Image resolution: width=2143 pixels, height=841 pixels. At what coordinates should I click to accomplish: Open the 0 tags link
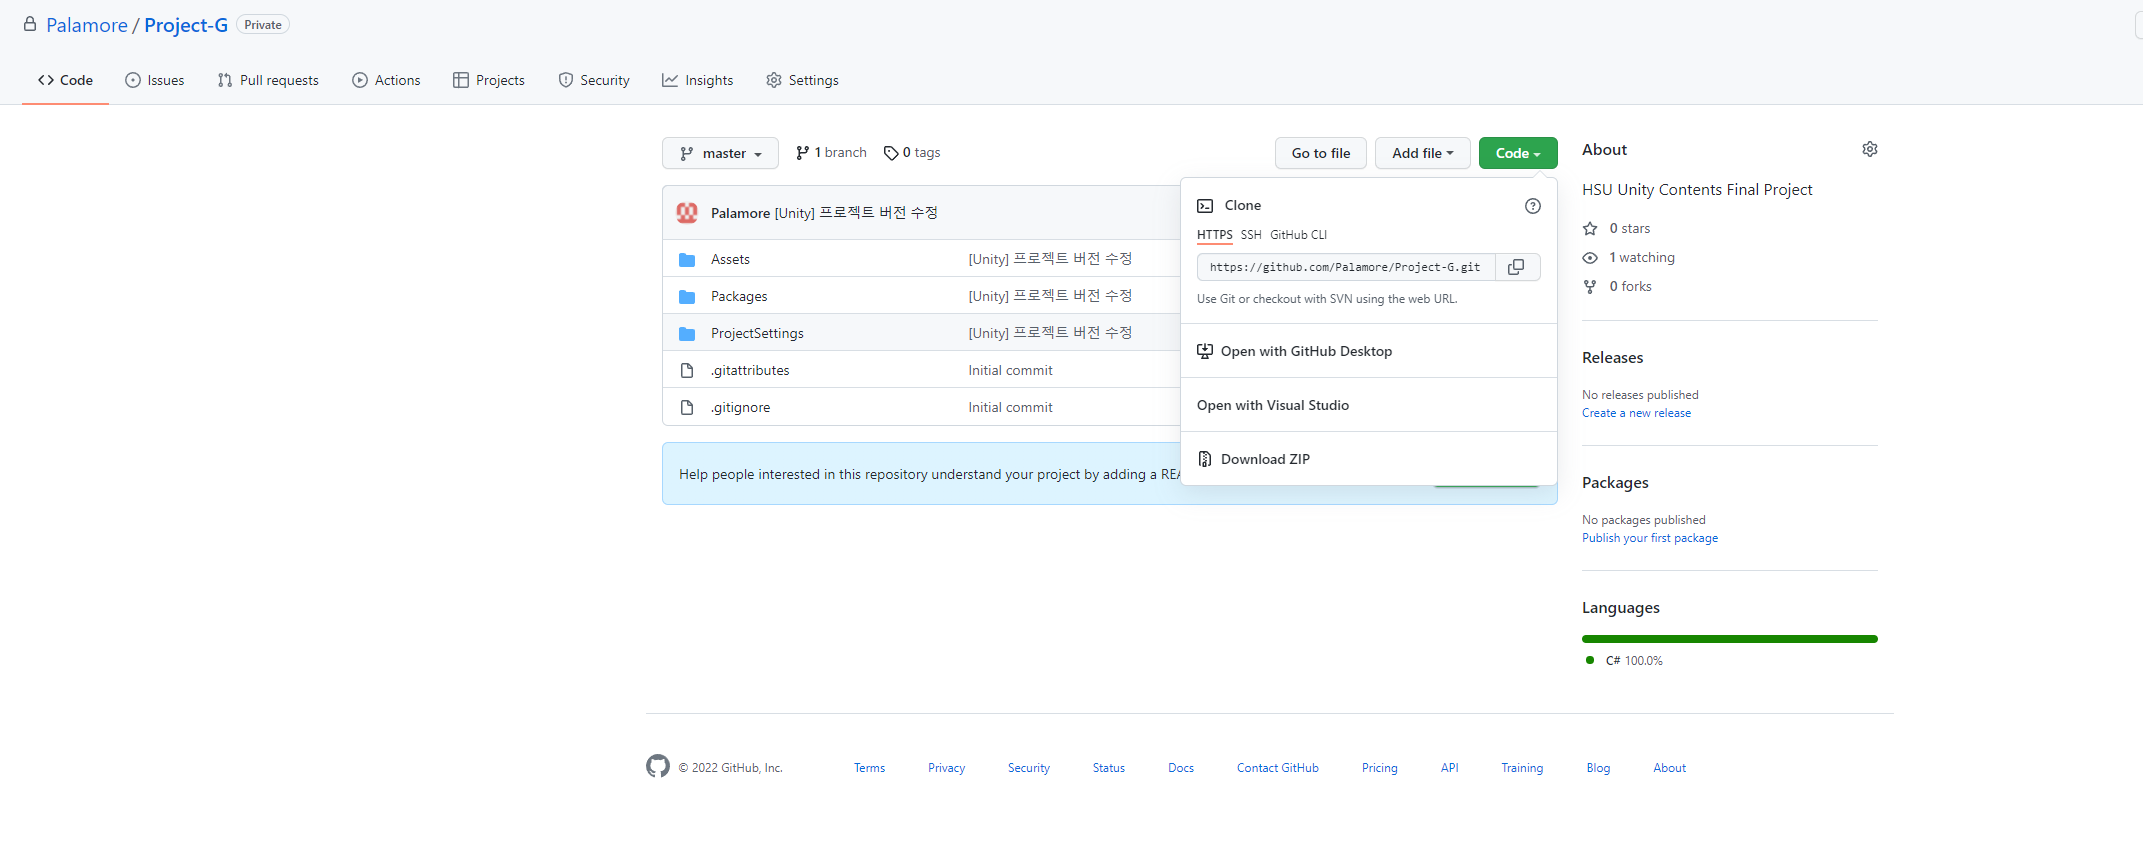[x=912, y=153]
